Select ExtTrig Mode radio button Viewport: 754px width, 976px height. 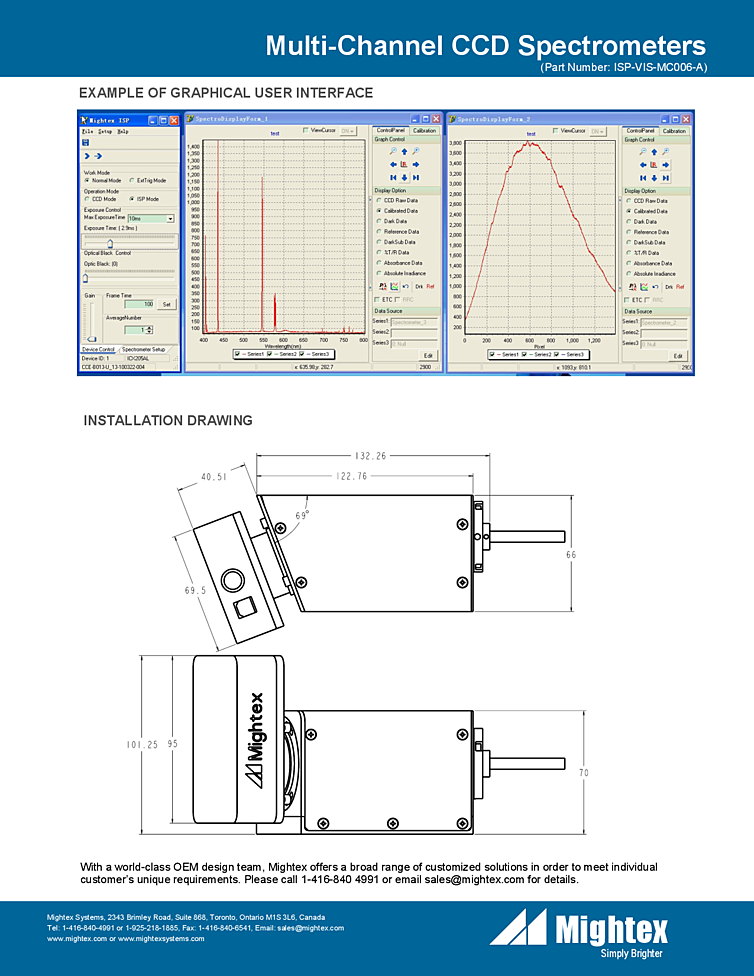(x=131, y=181)
